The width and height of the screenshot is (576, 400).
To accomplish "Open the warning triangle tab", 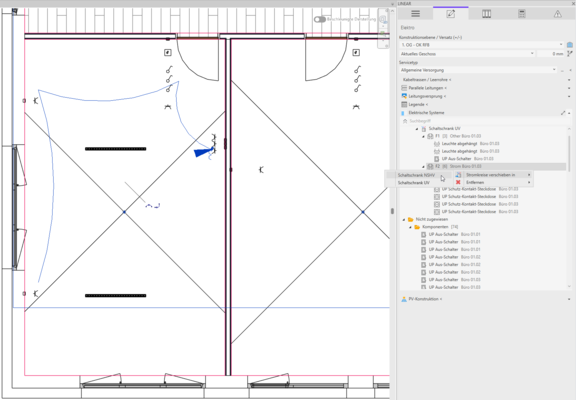I will coord(557,14).
